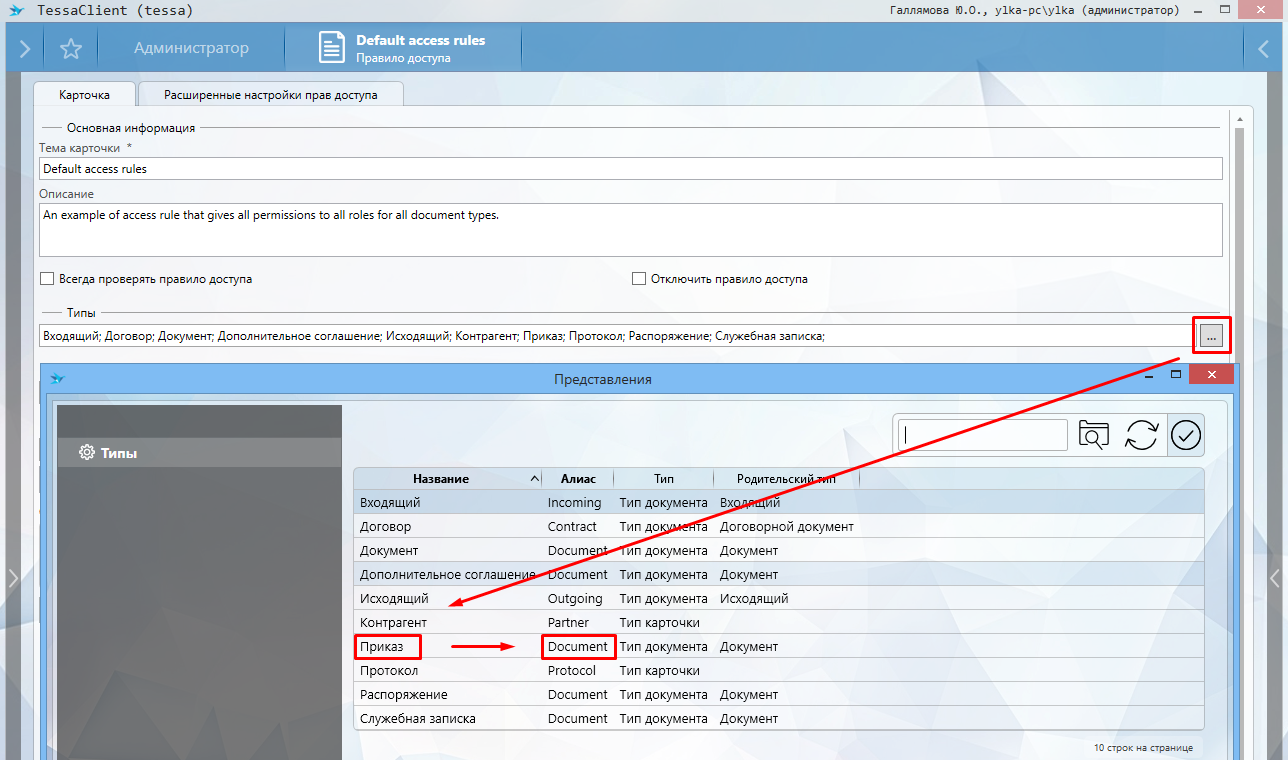1288x760 pixels.
Task: Enable Всегда проверять правило доступа checkbox
Action: (x=47, y=279)
